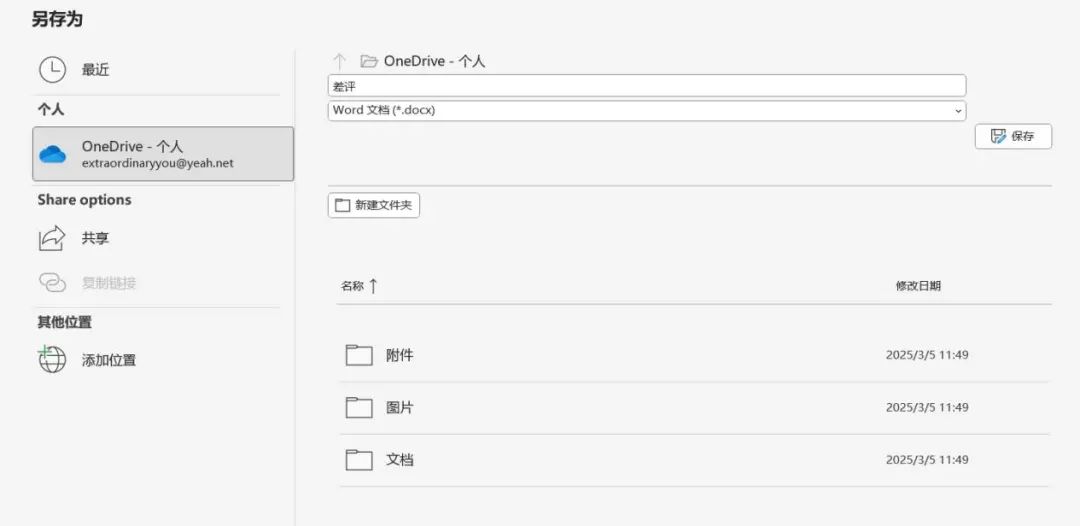
Task: Sort by the 修改日期 column header
Action: [918, 286]
